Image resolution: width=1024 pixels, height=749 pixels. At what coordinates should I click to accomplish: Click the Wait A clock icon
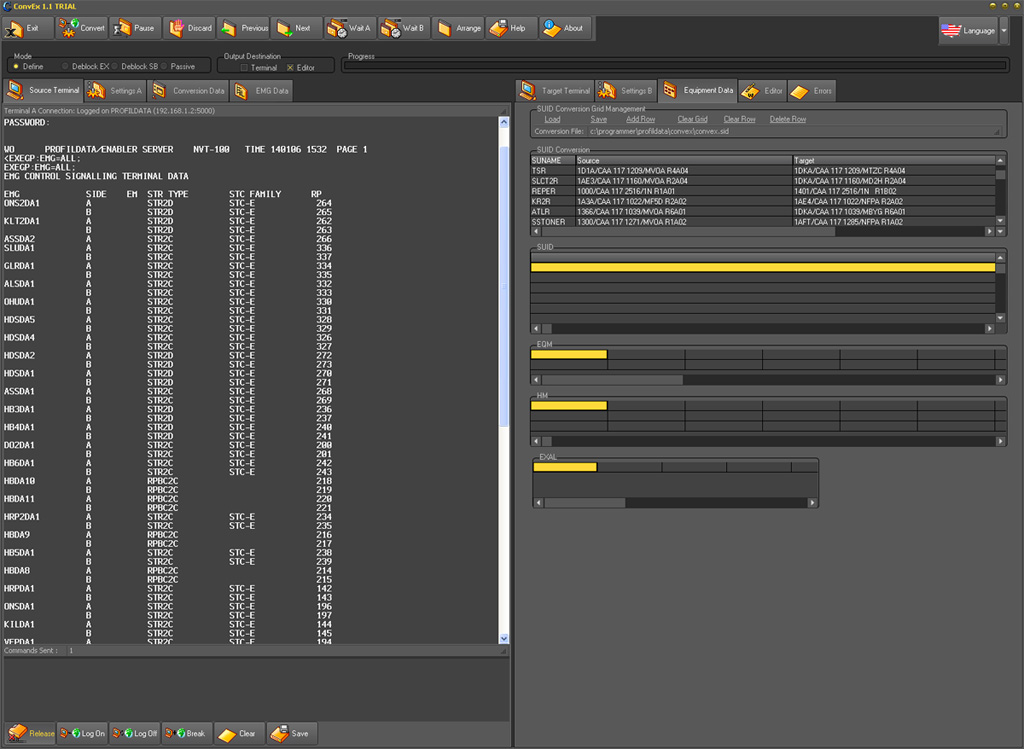pos(337,28)
